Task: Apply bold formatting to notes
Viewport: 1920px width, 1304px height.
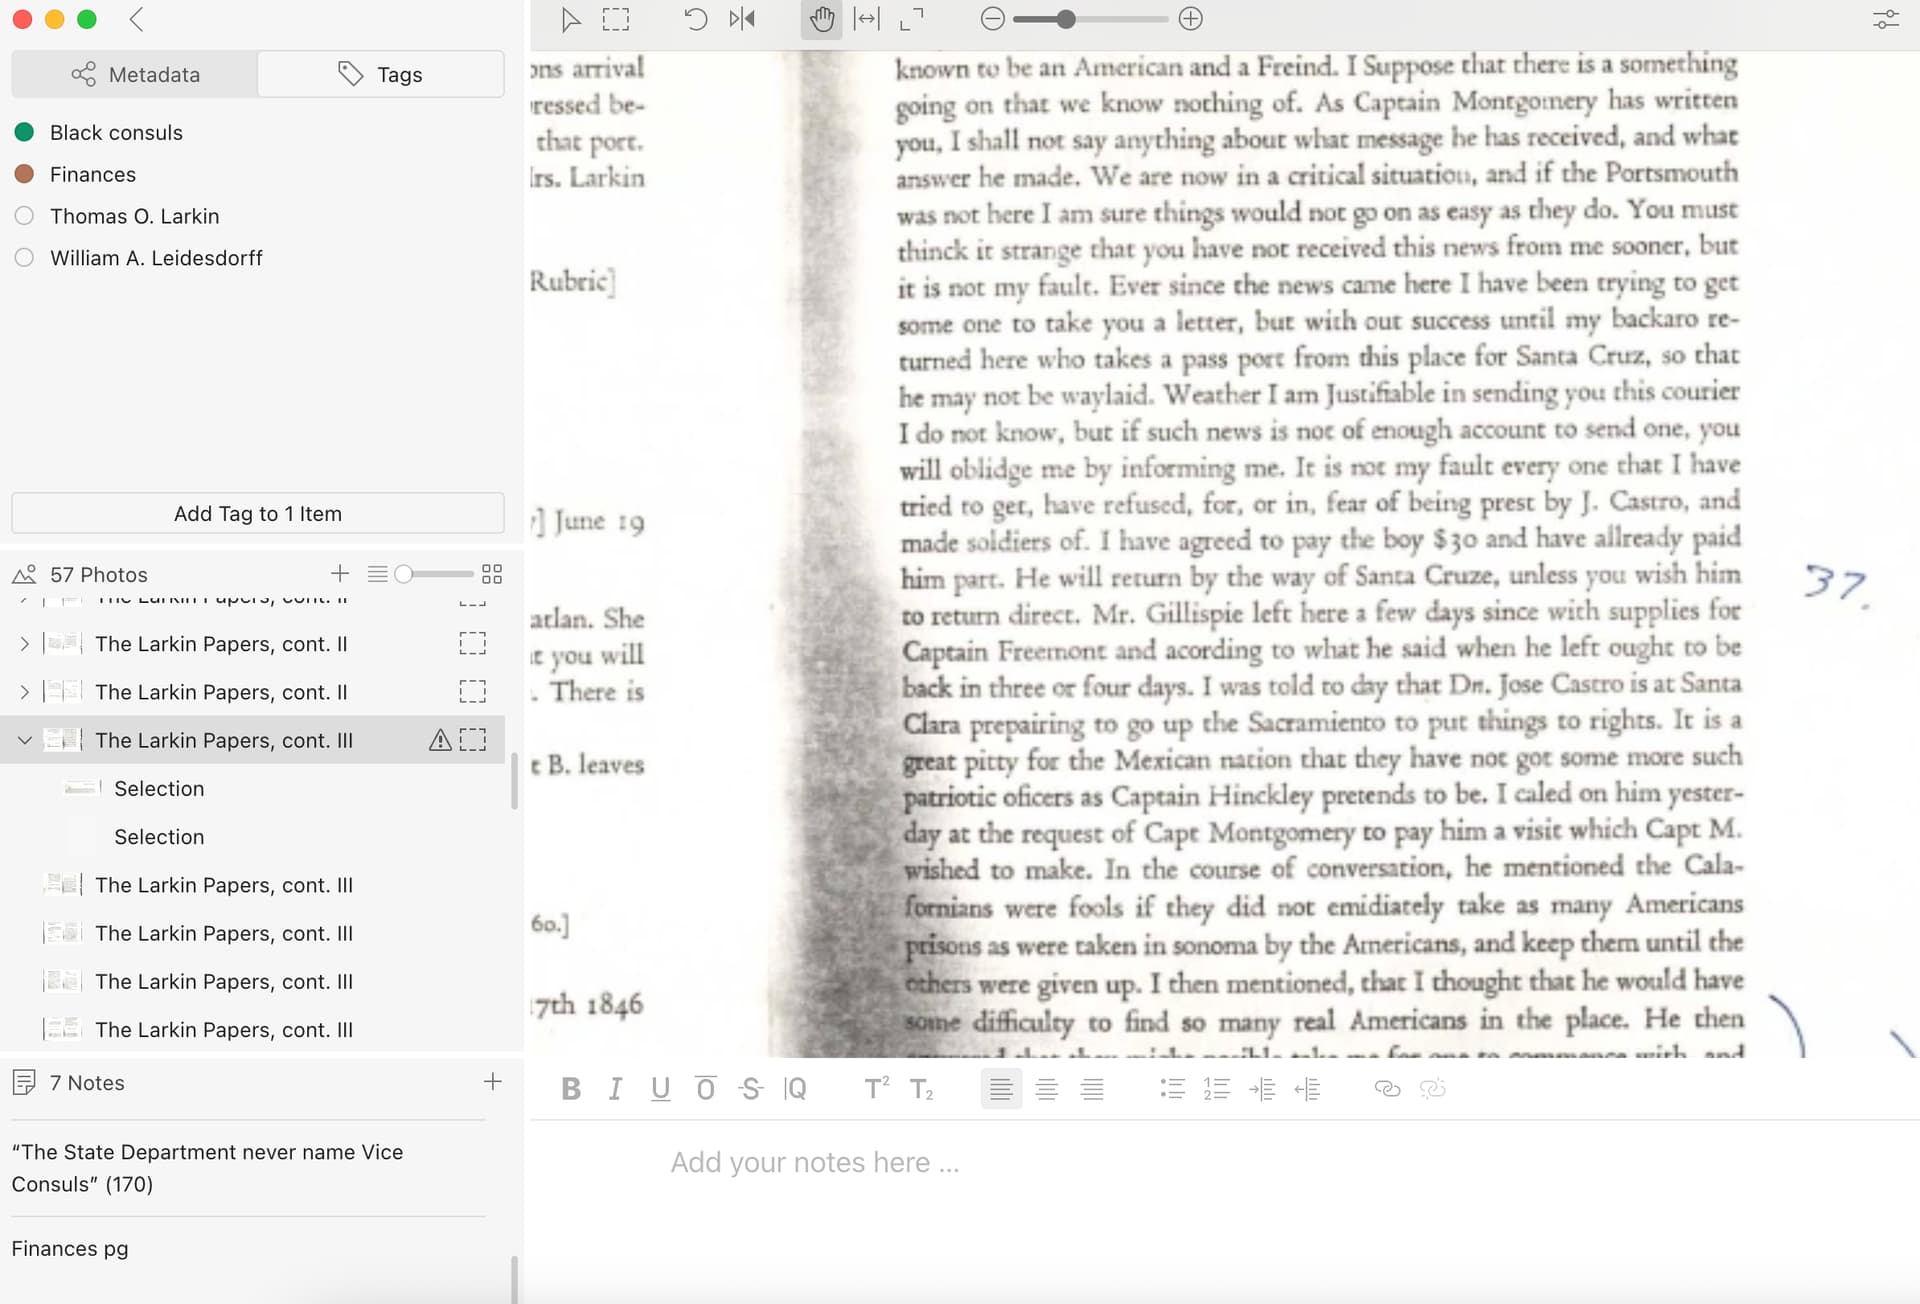Action: (x=571, y=1089)
